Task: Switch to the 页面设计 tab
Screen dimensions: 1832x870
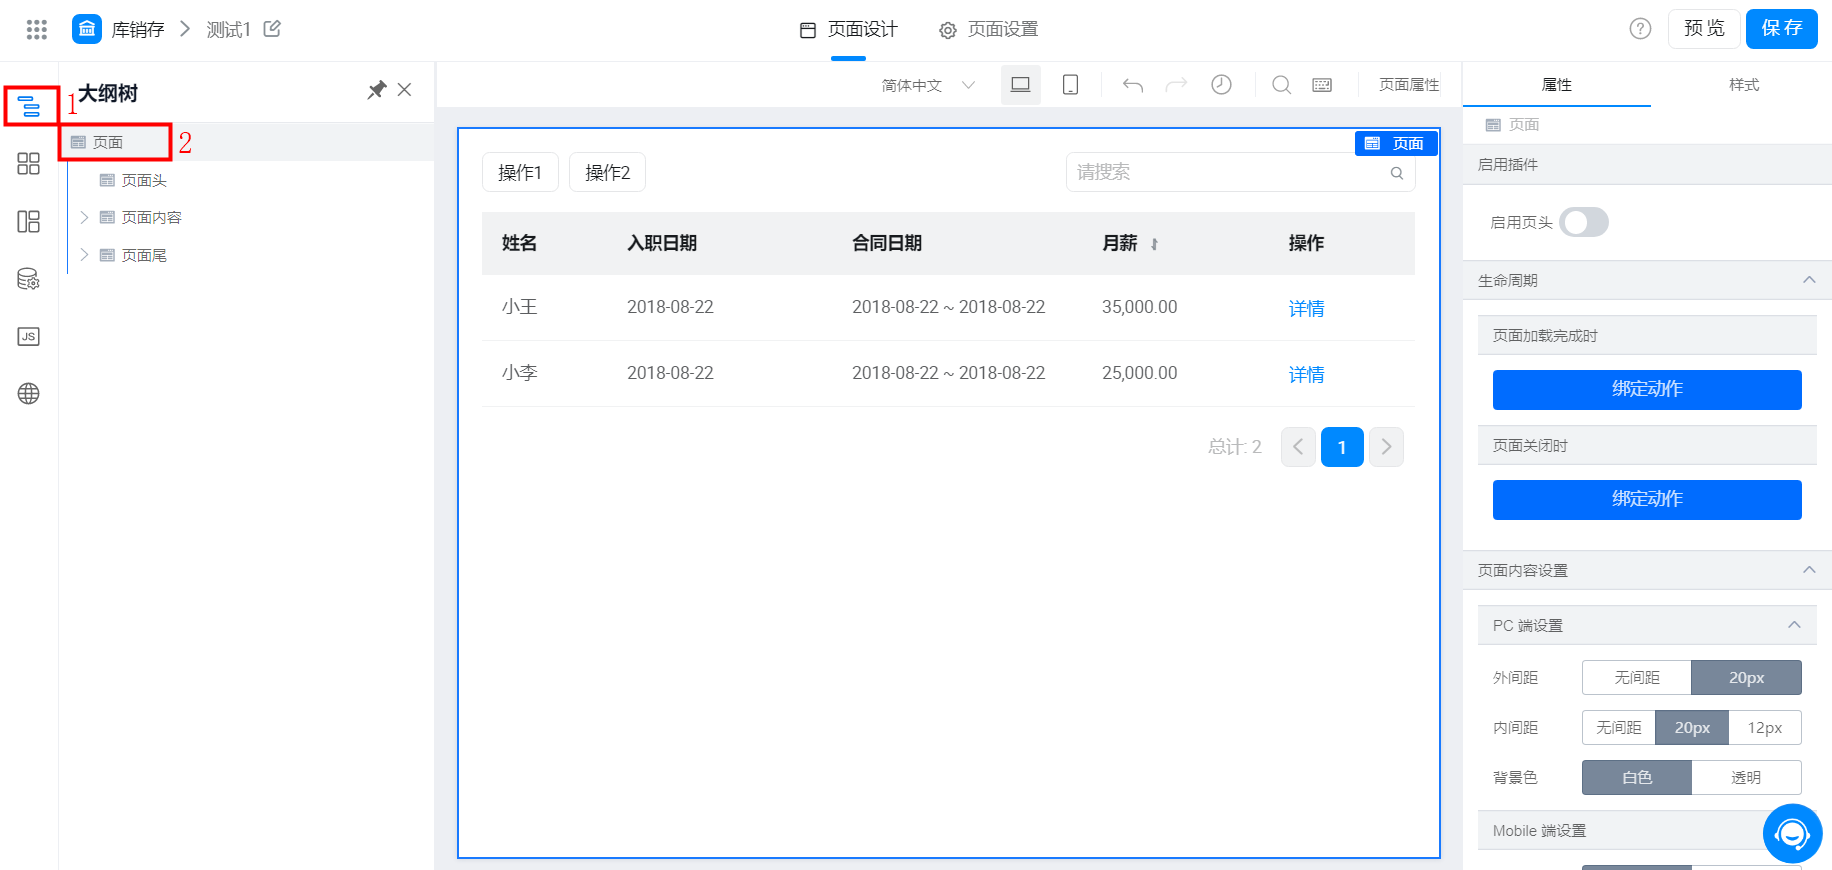Action: 849,29
